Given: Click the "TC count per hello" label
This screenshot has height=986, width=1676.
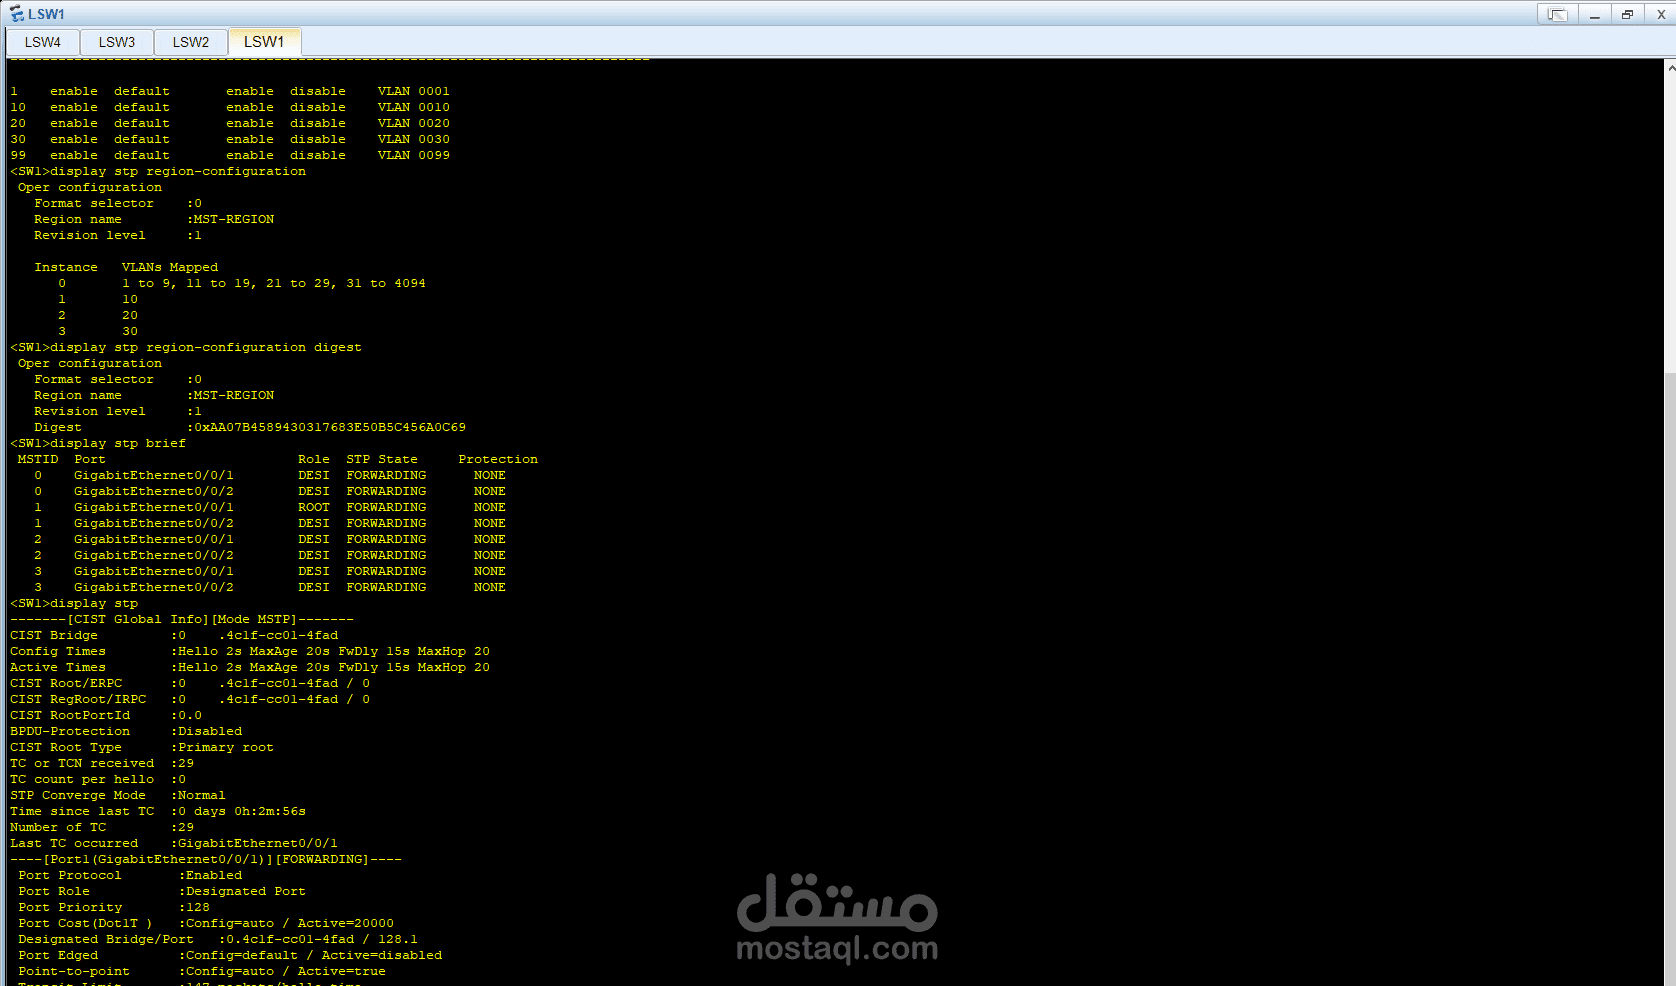Looking at the screenshot, I should (82, 779).
